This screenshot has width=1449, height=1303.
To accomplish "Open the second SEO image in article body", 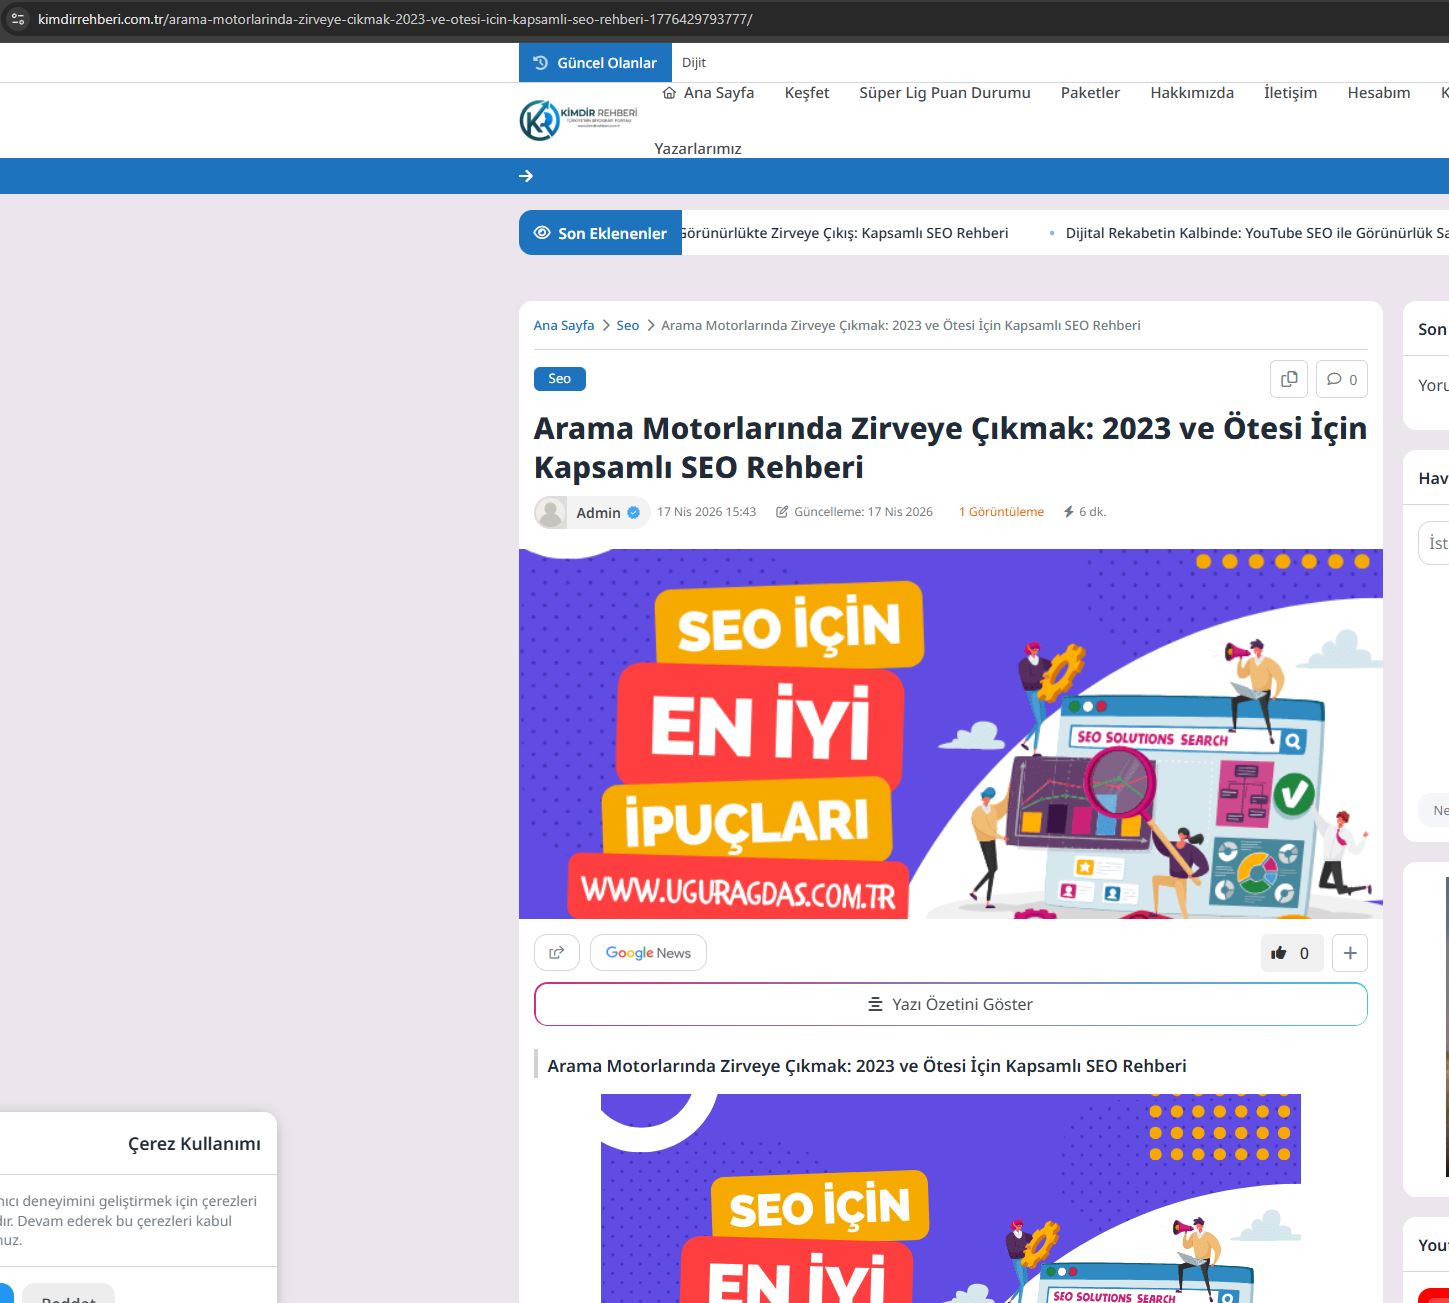I will (951, 1198).
